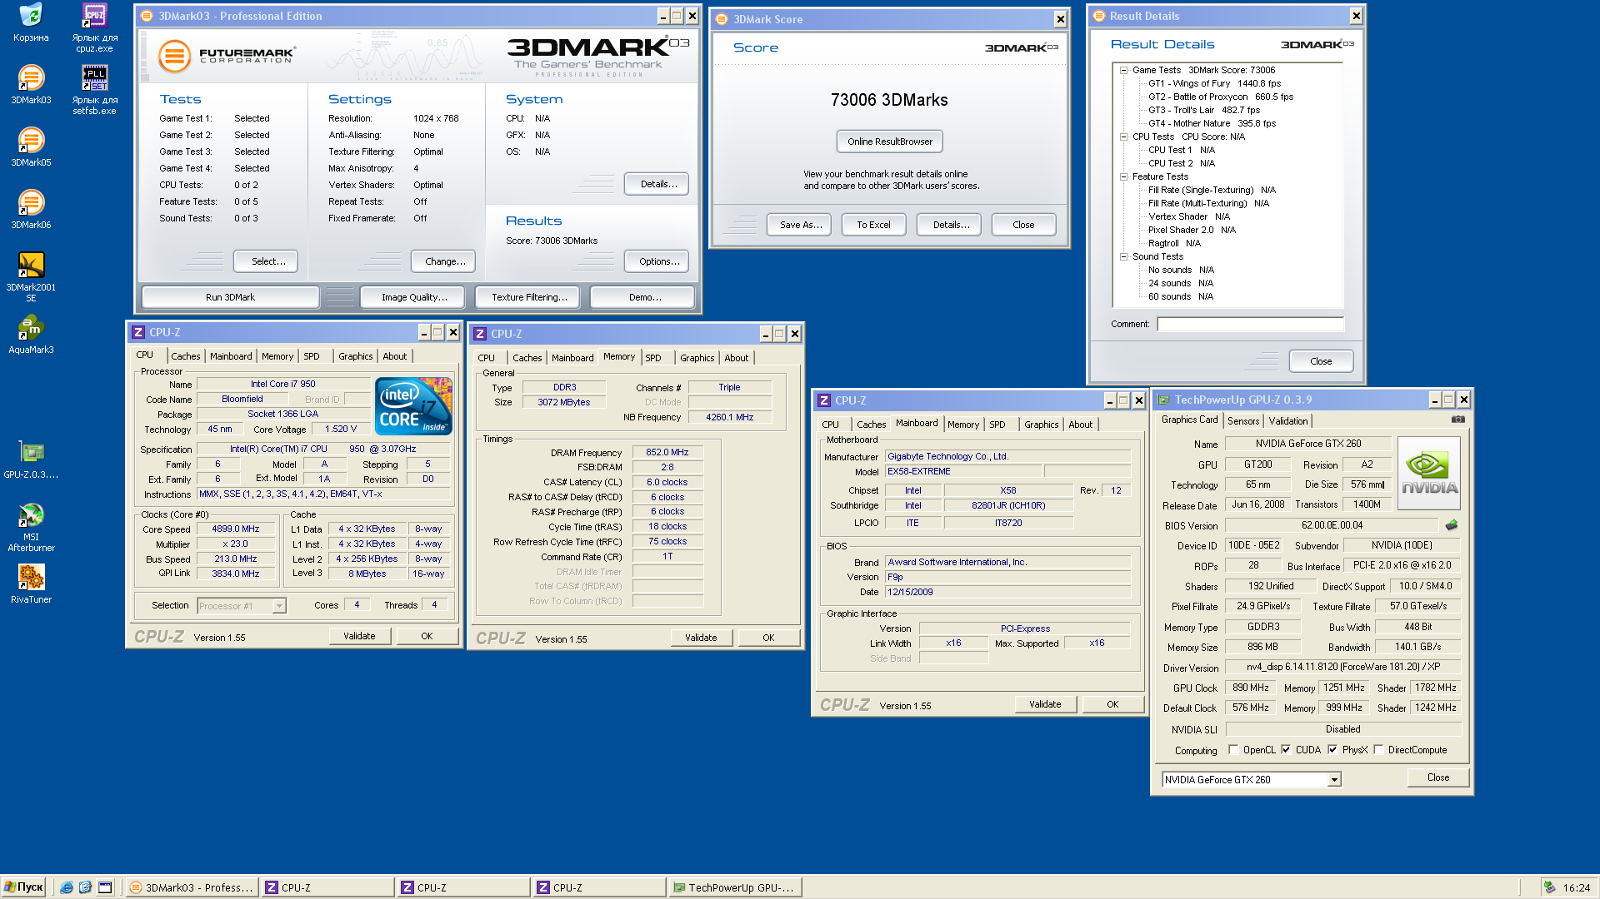Click the Show Desktop quick launch icon
This screenshot has height=899, width=1600.
coord(105,887)
